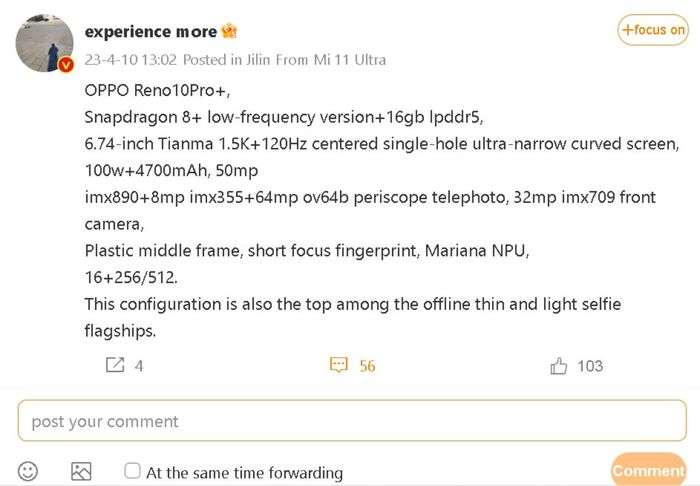Click the "Posted in Jilin" location text
700x486 pixels.
[x=220, y=60]
